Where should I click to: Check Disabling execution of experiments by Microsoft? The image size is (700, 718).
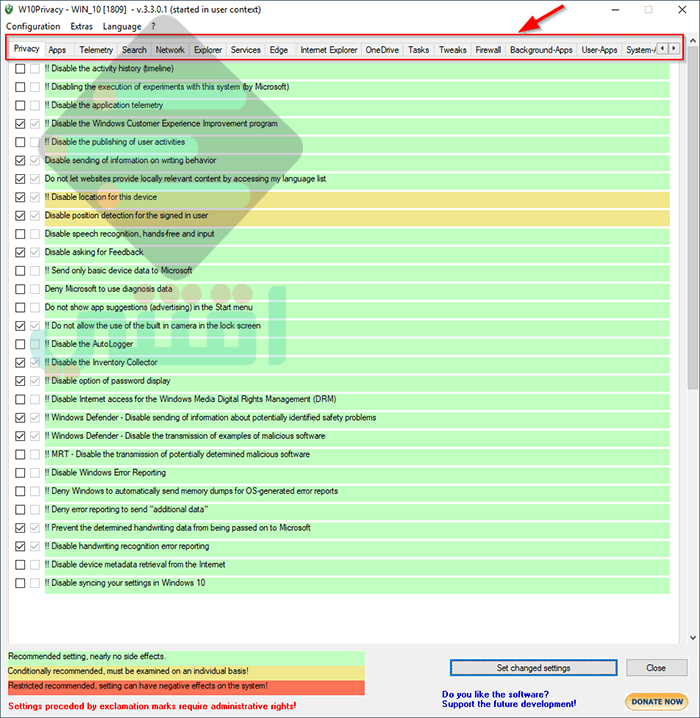point(20,87)
